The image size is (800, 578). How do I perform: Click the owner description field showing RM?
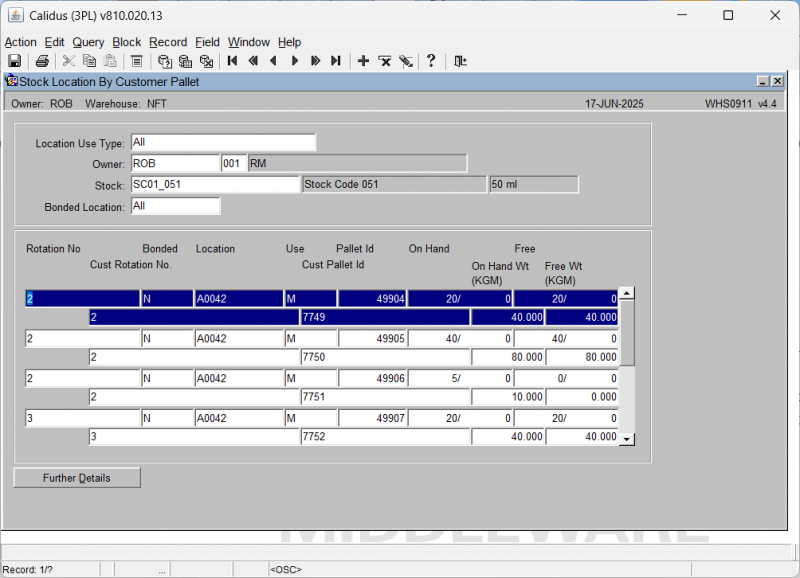(357, 163)
